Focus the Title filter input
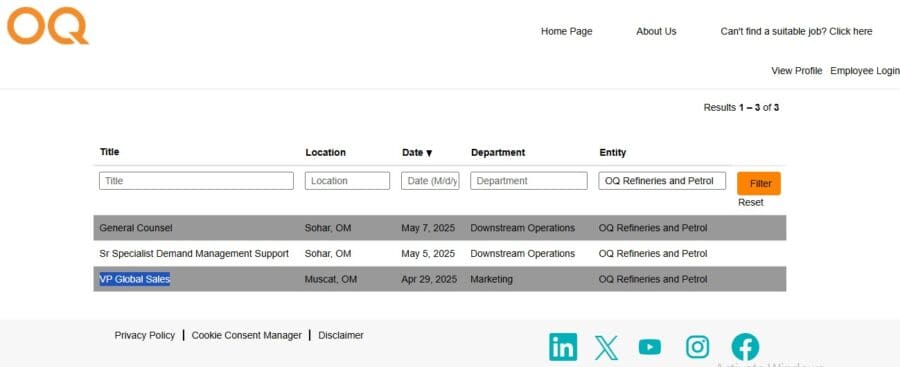The image size is (900, 367). pos(196,181)
